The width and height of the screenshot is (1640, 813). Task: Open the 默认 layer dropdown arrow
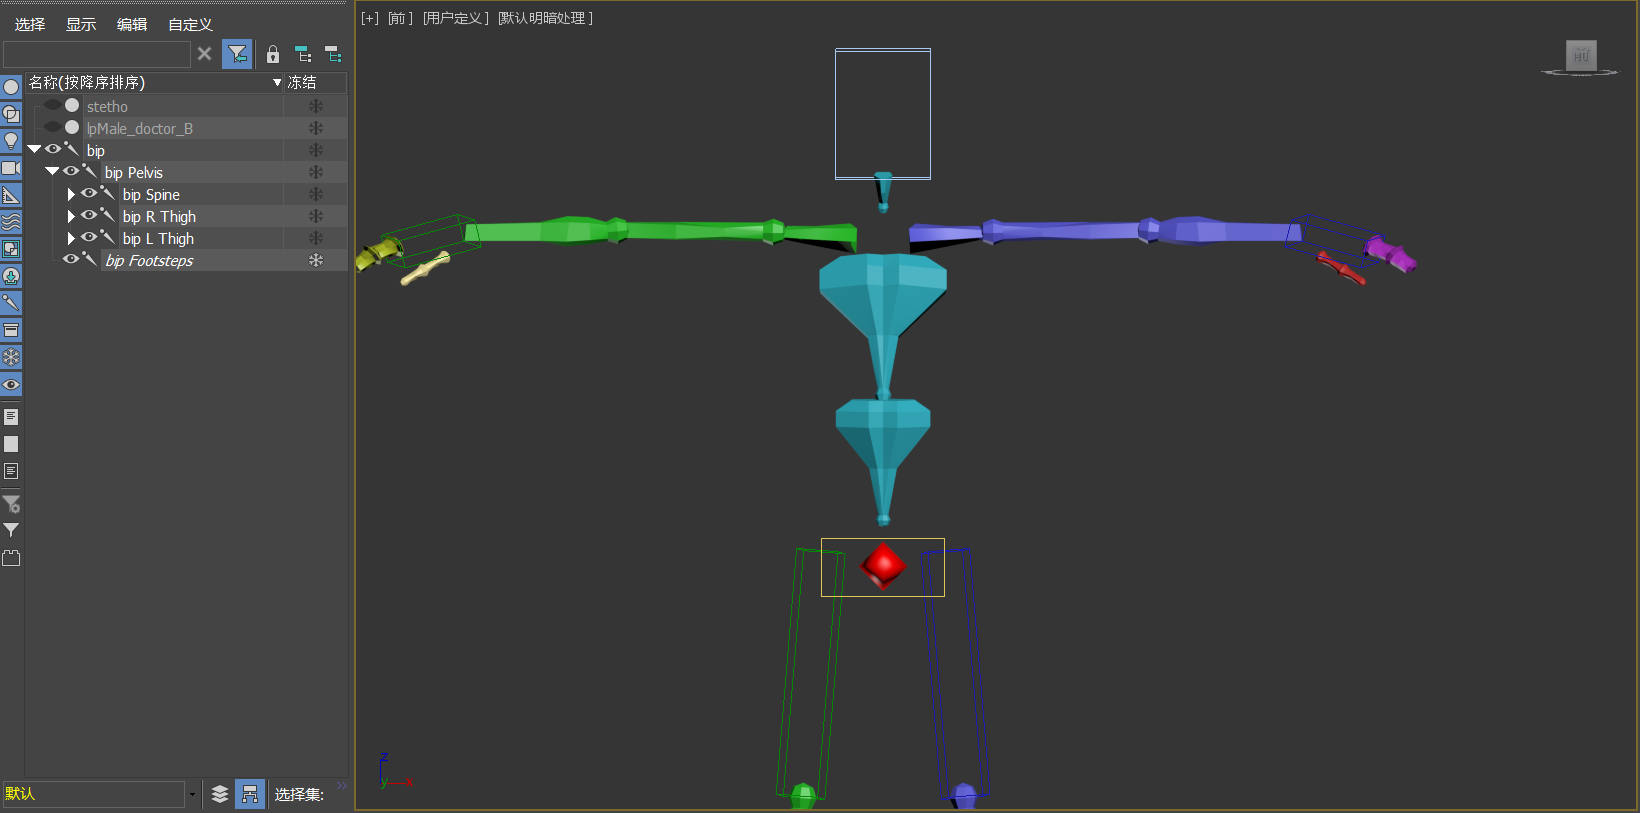pos(192,795)
